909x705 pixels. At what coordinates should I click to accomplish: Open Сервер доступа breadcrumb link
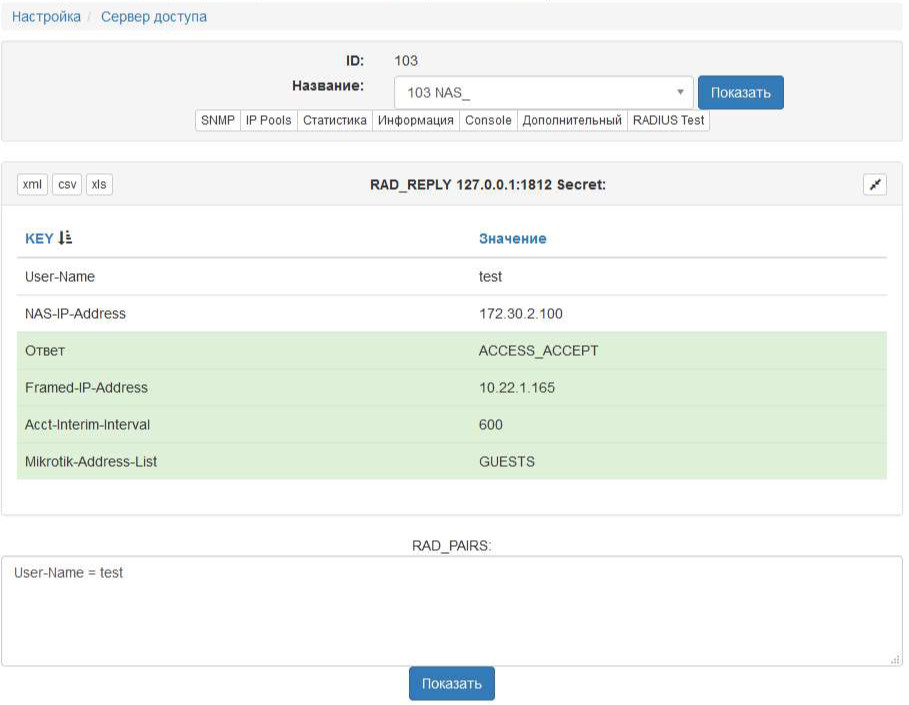pyautogui.click(x=154, y=17)
